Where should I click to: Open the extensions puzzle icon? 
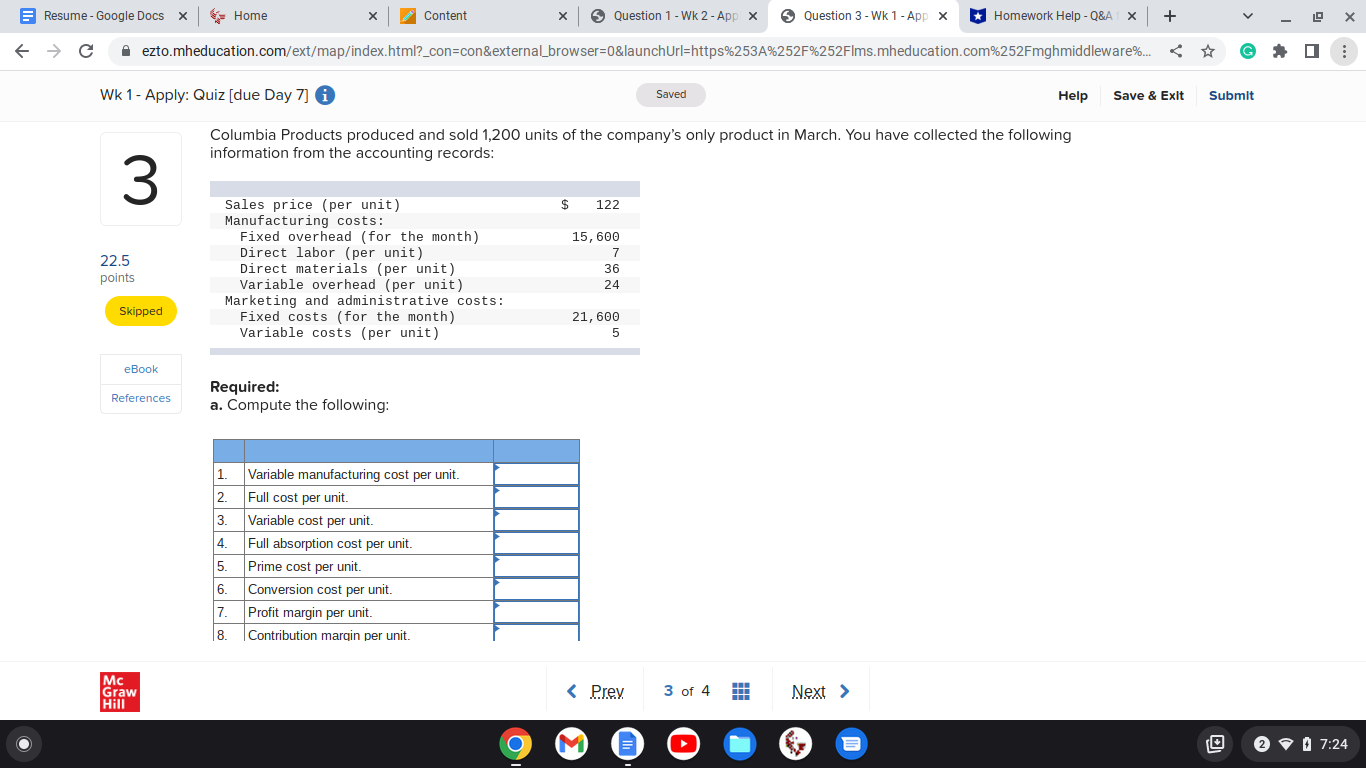pyautogui.click(x=1280, y=51)
